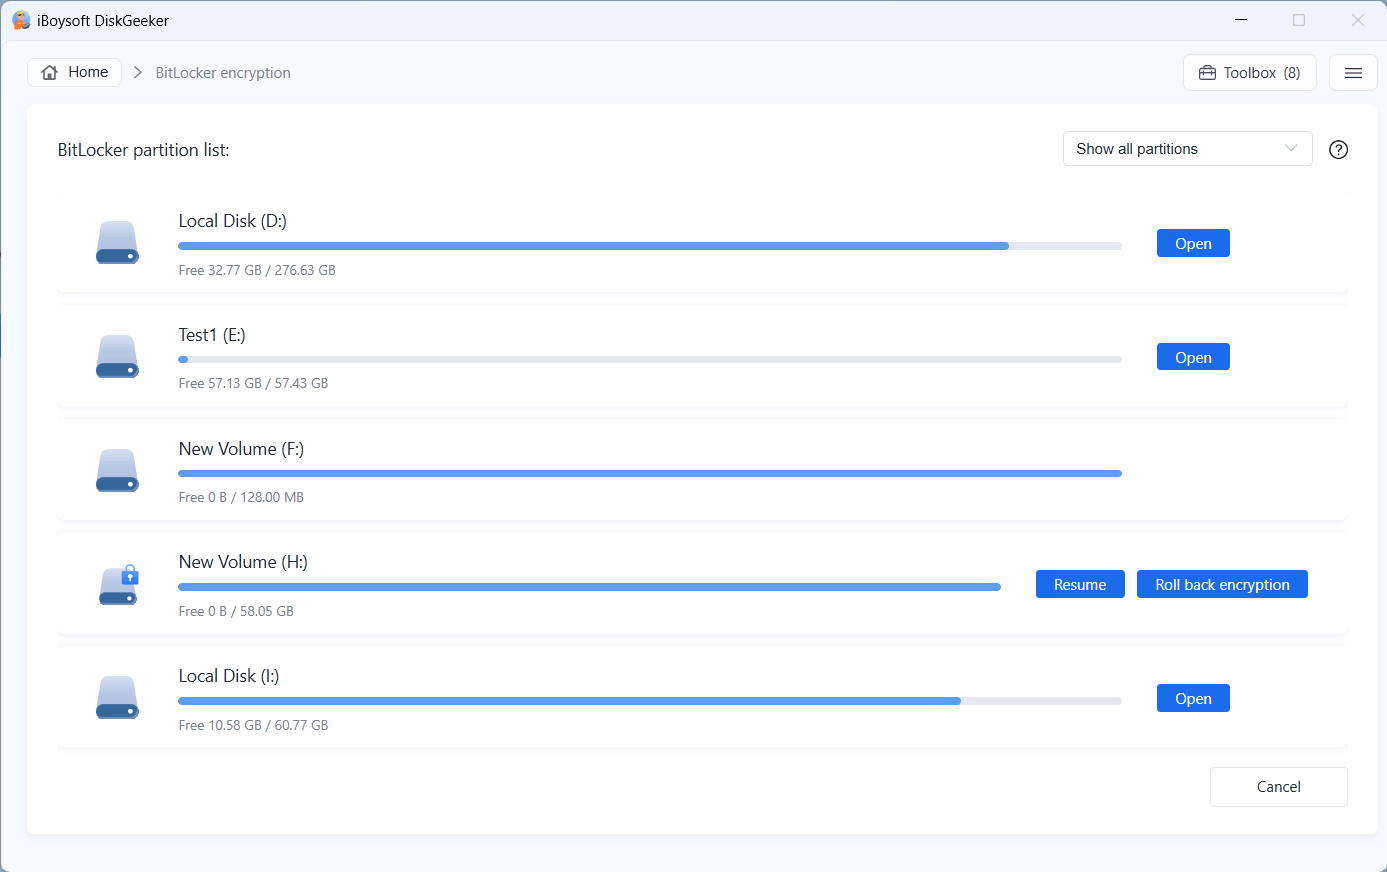The width and height of the screenshot is (1387, 872).
Task: Click the Local Disk (D:) usage bar
Action: click(x=650, y=246)
